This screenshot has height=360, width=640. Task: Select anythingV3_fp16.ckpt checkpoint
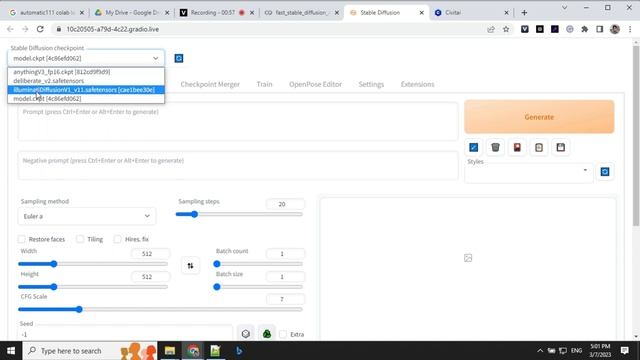[x=86, y=72]
